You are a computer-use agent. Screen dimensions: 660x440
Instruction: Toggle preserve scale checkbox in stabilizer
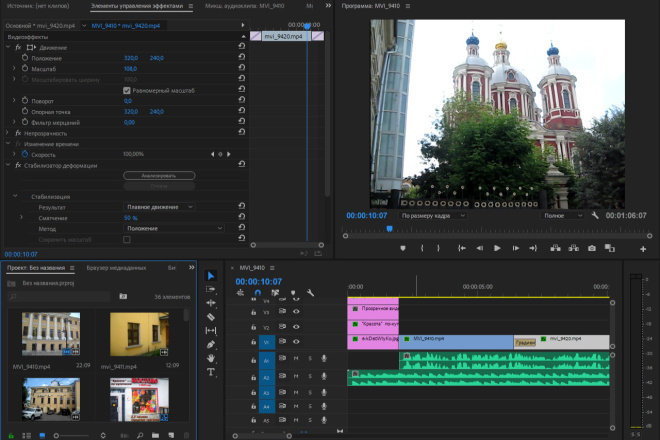(x=127, y=240)
